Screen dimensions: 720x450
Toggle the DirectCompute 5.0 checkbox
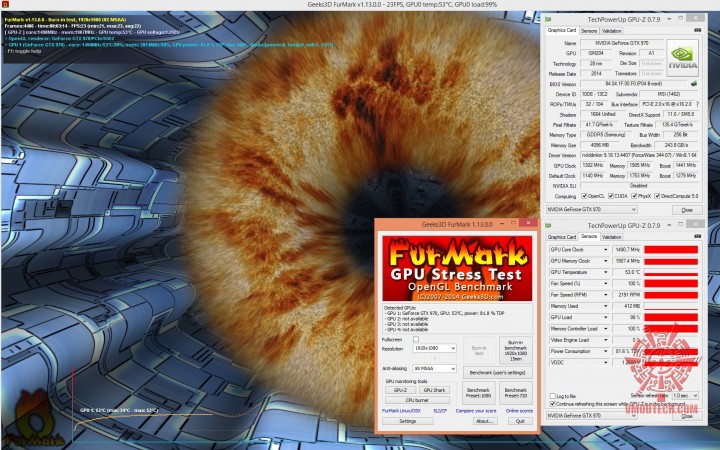(657, 196)
